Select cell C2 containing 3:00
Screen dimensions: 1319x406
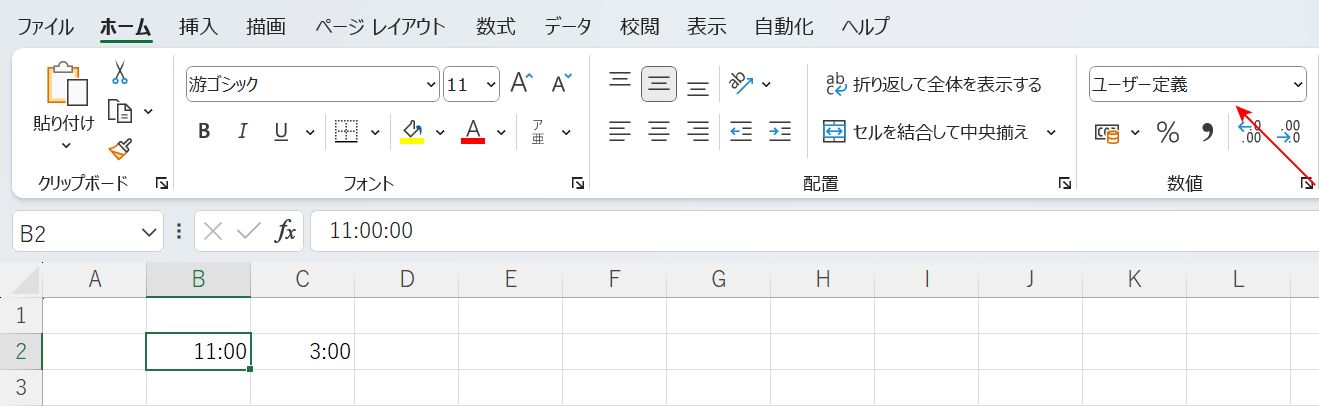(302, 352)
